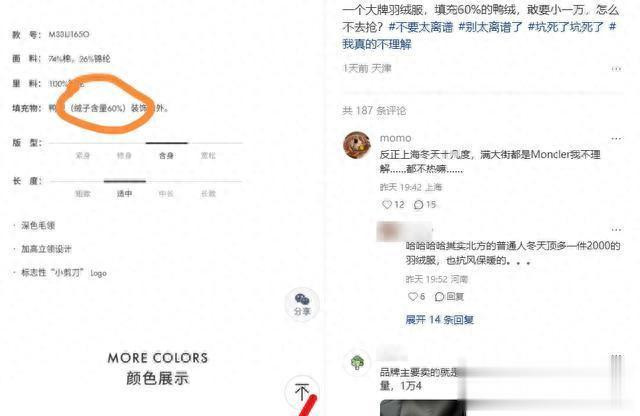The width and height of the screenshot is (640, 416).
Task: Open the broccoli avatar of third commenter
Action: (357, 362)
